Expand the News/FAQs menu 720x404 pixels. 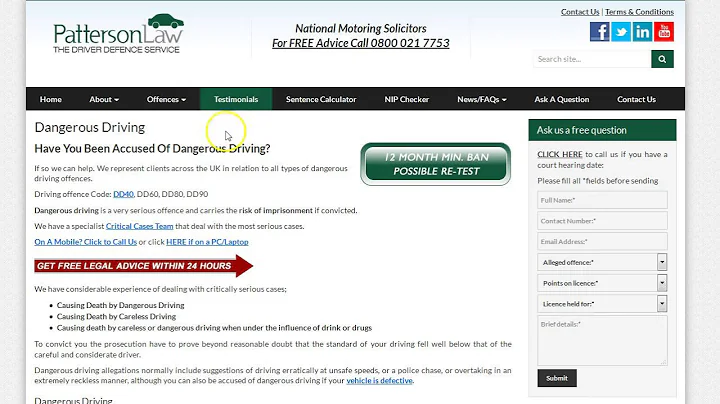pos(482,99)
